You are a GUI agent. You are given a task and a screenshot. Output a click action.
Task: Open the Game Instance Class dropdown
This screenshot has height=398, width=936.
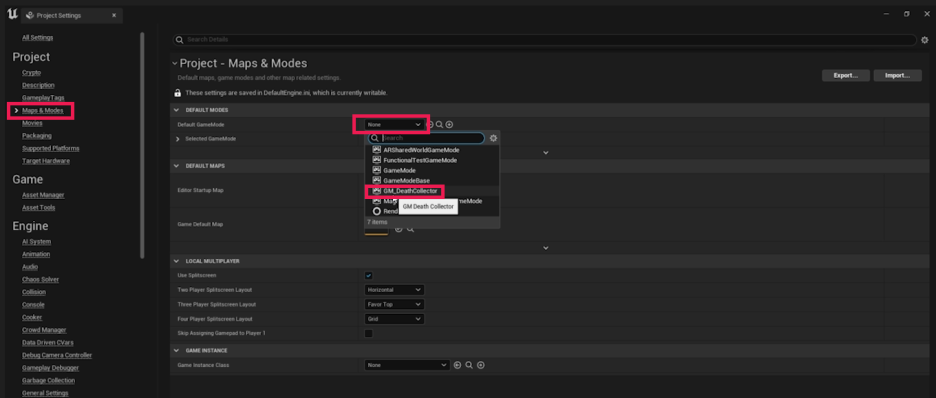[407, 365]
